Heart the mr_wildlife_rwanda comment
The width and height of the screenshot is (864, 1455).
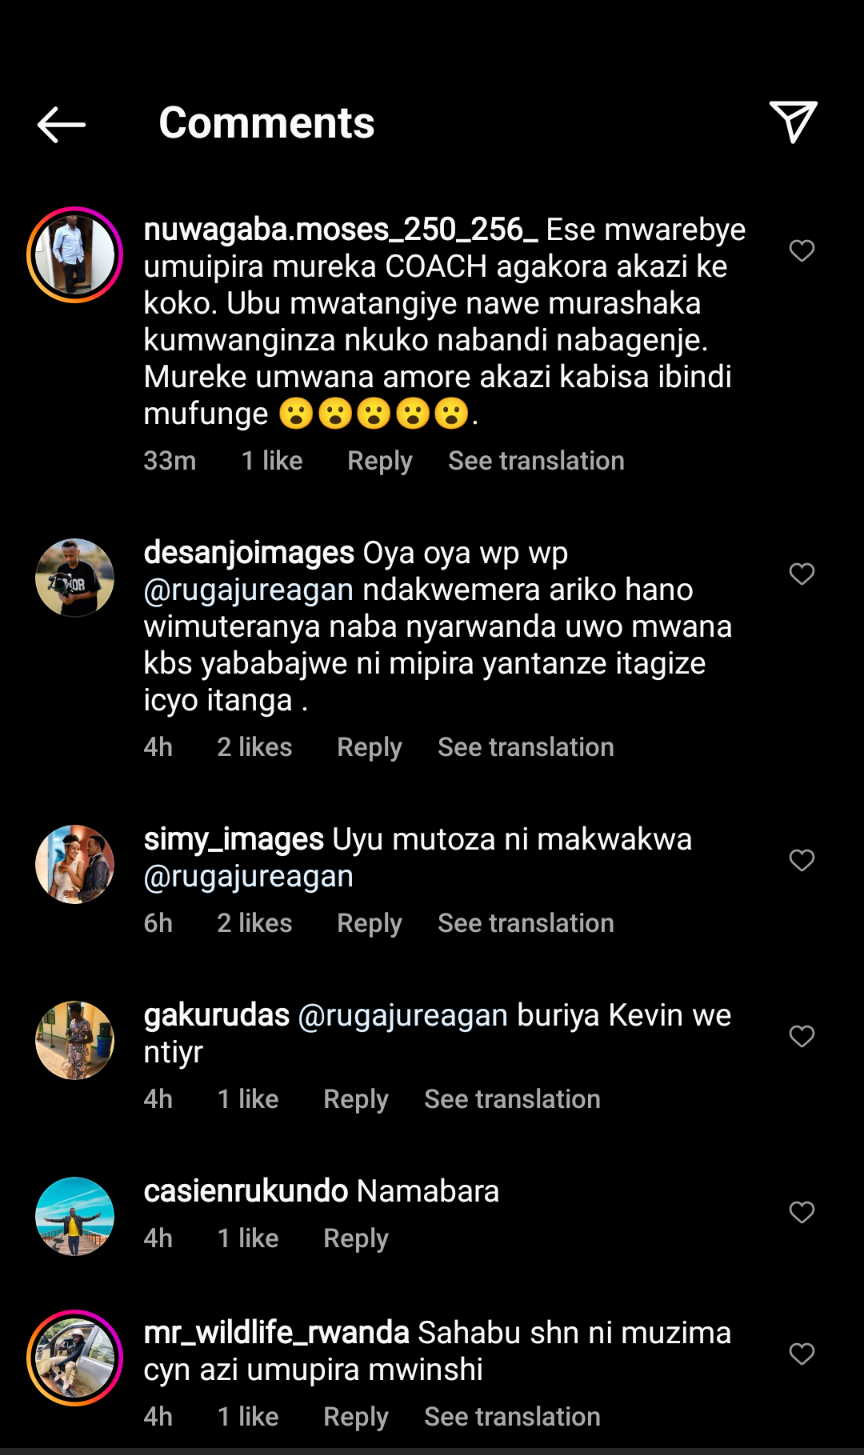802,1354
